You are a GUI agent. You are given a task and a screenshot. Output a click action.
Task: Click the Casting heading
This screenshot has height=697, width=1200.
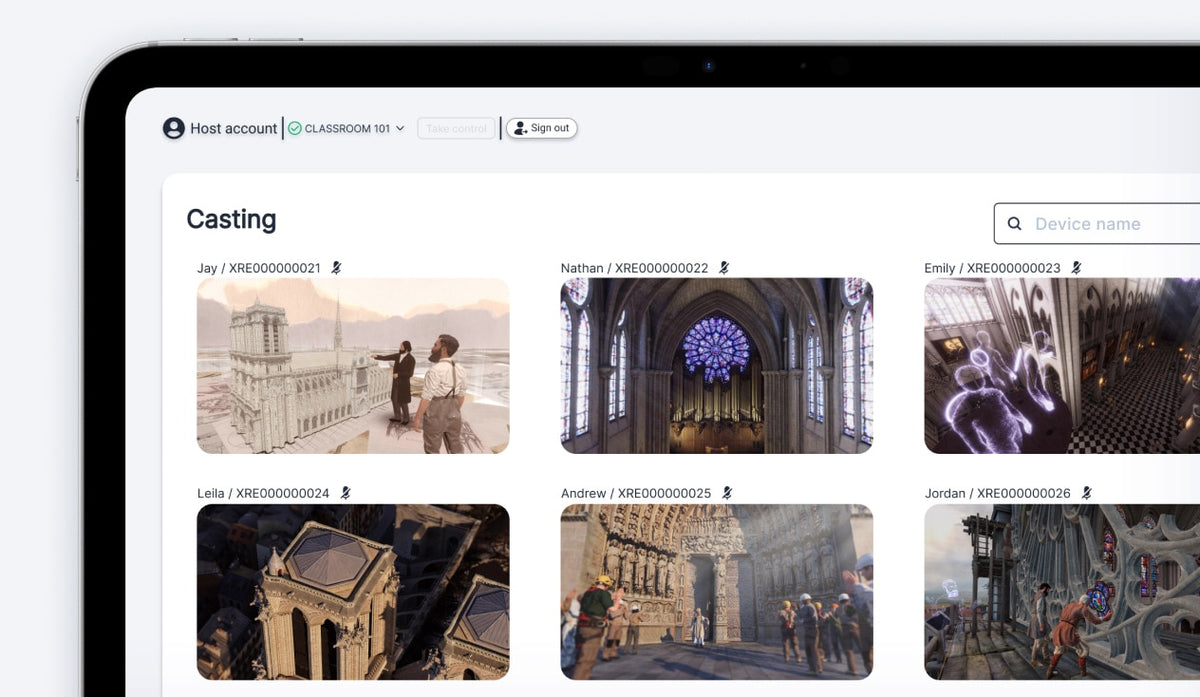point(231,219)
